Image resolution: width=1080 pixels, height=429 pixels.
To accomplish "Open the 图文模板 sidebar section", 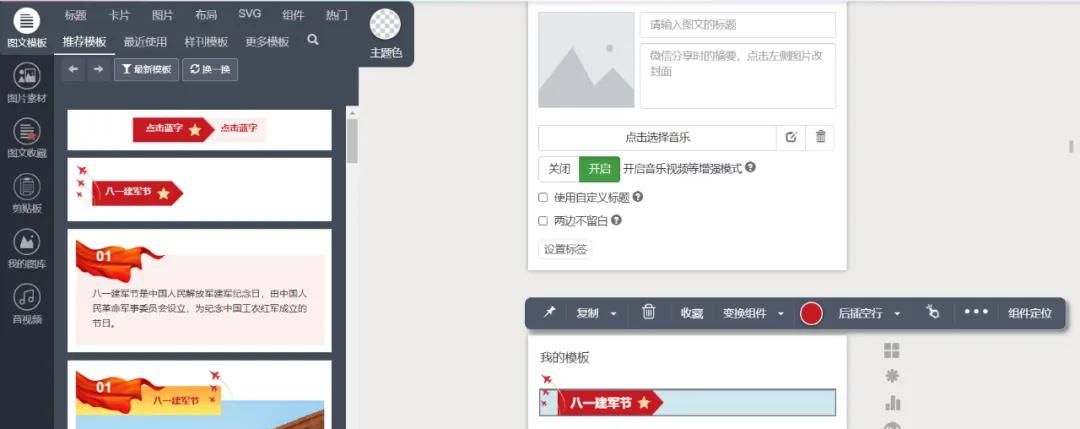I will (x=26, y=28).
